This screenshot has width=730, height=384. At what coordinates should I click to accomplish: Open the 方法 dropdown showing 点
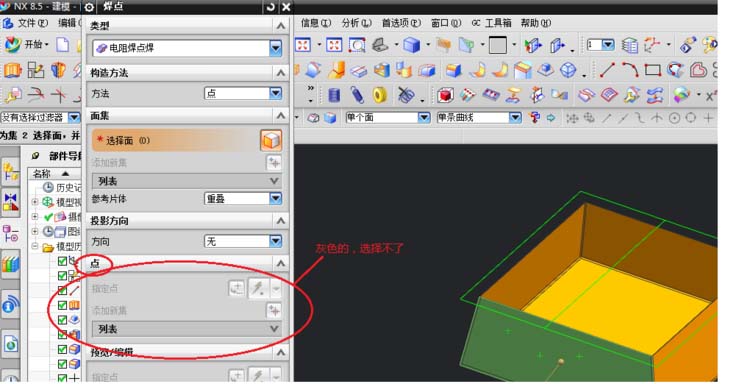276,94
